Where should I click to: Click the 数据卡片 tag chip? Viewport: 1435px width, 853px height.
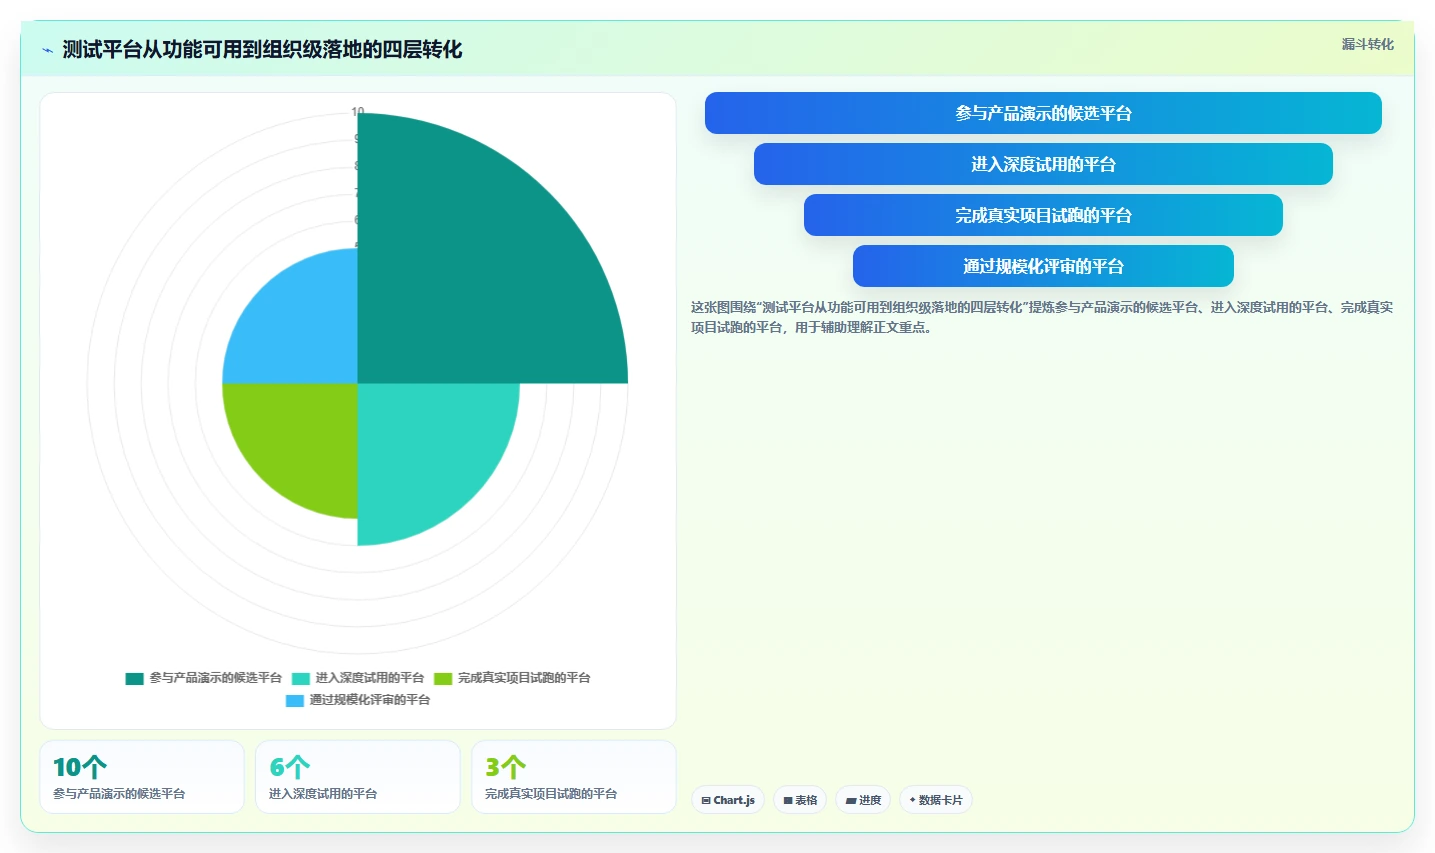936,800
